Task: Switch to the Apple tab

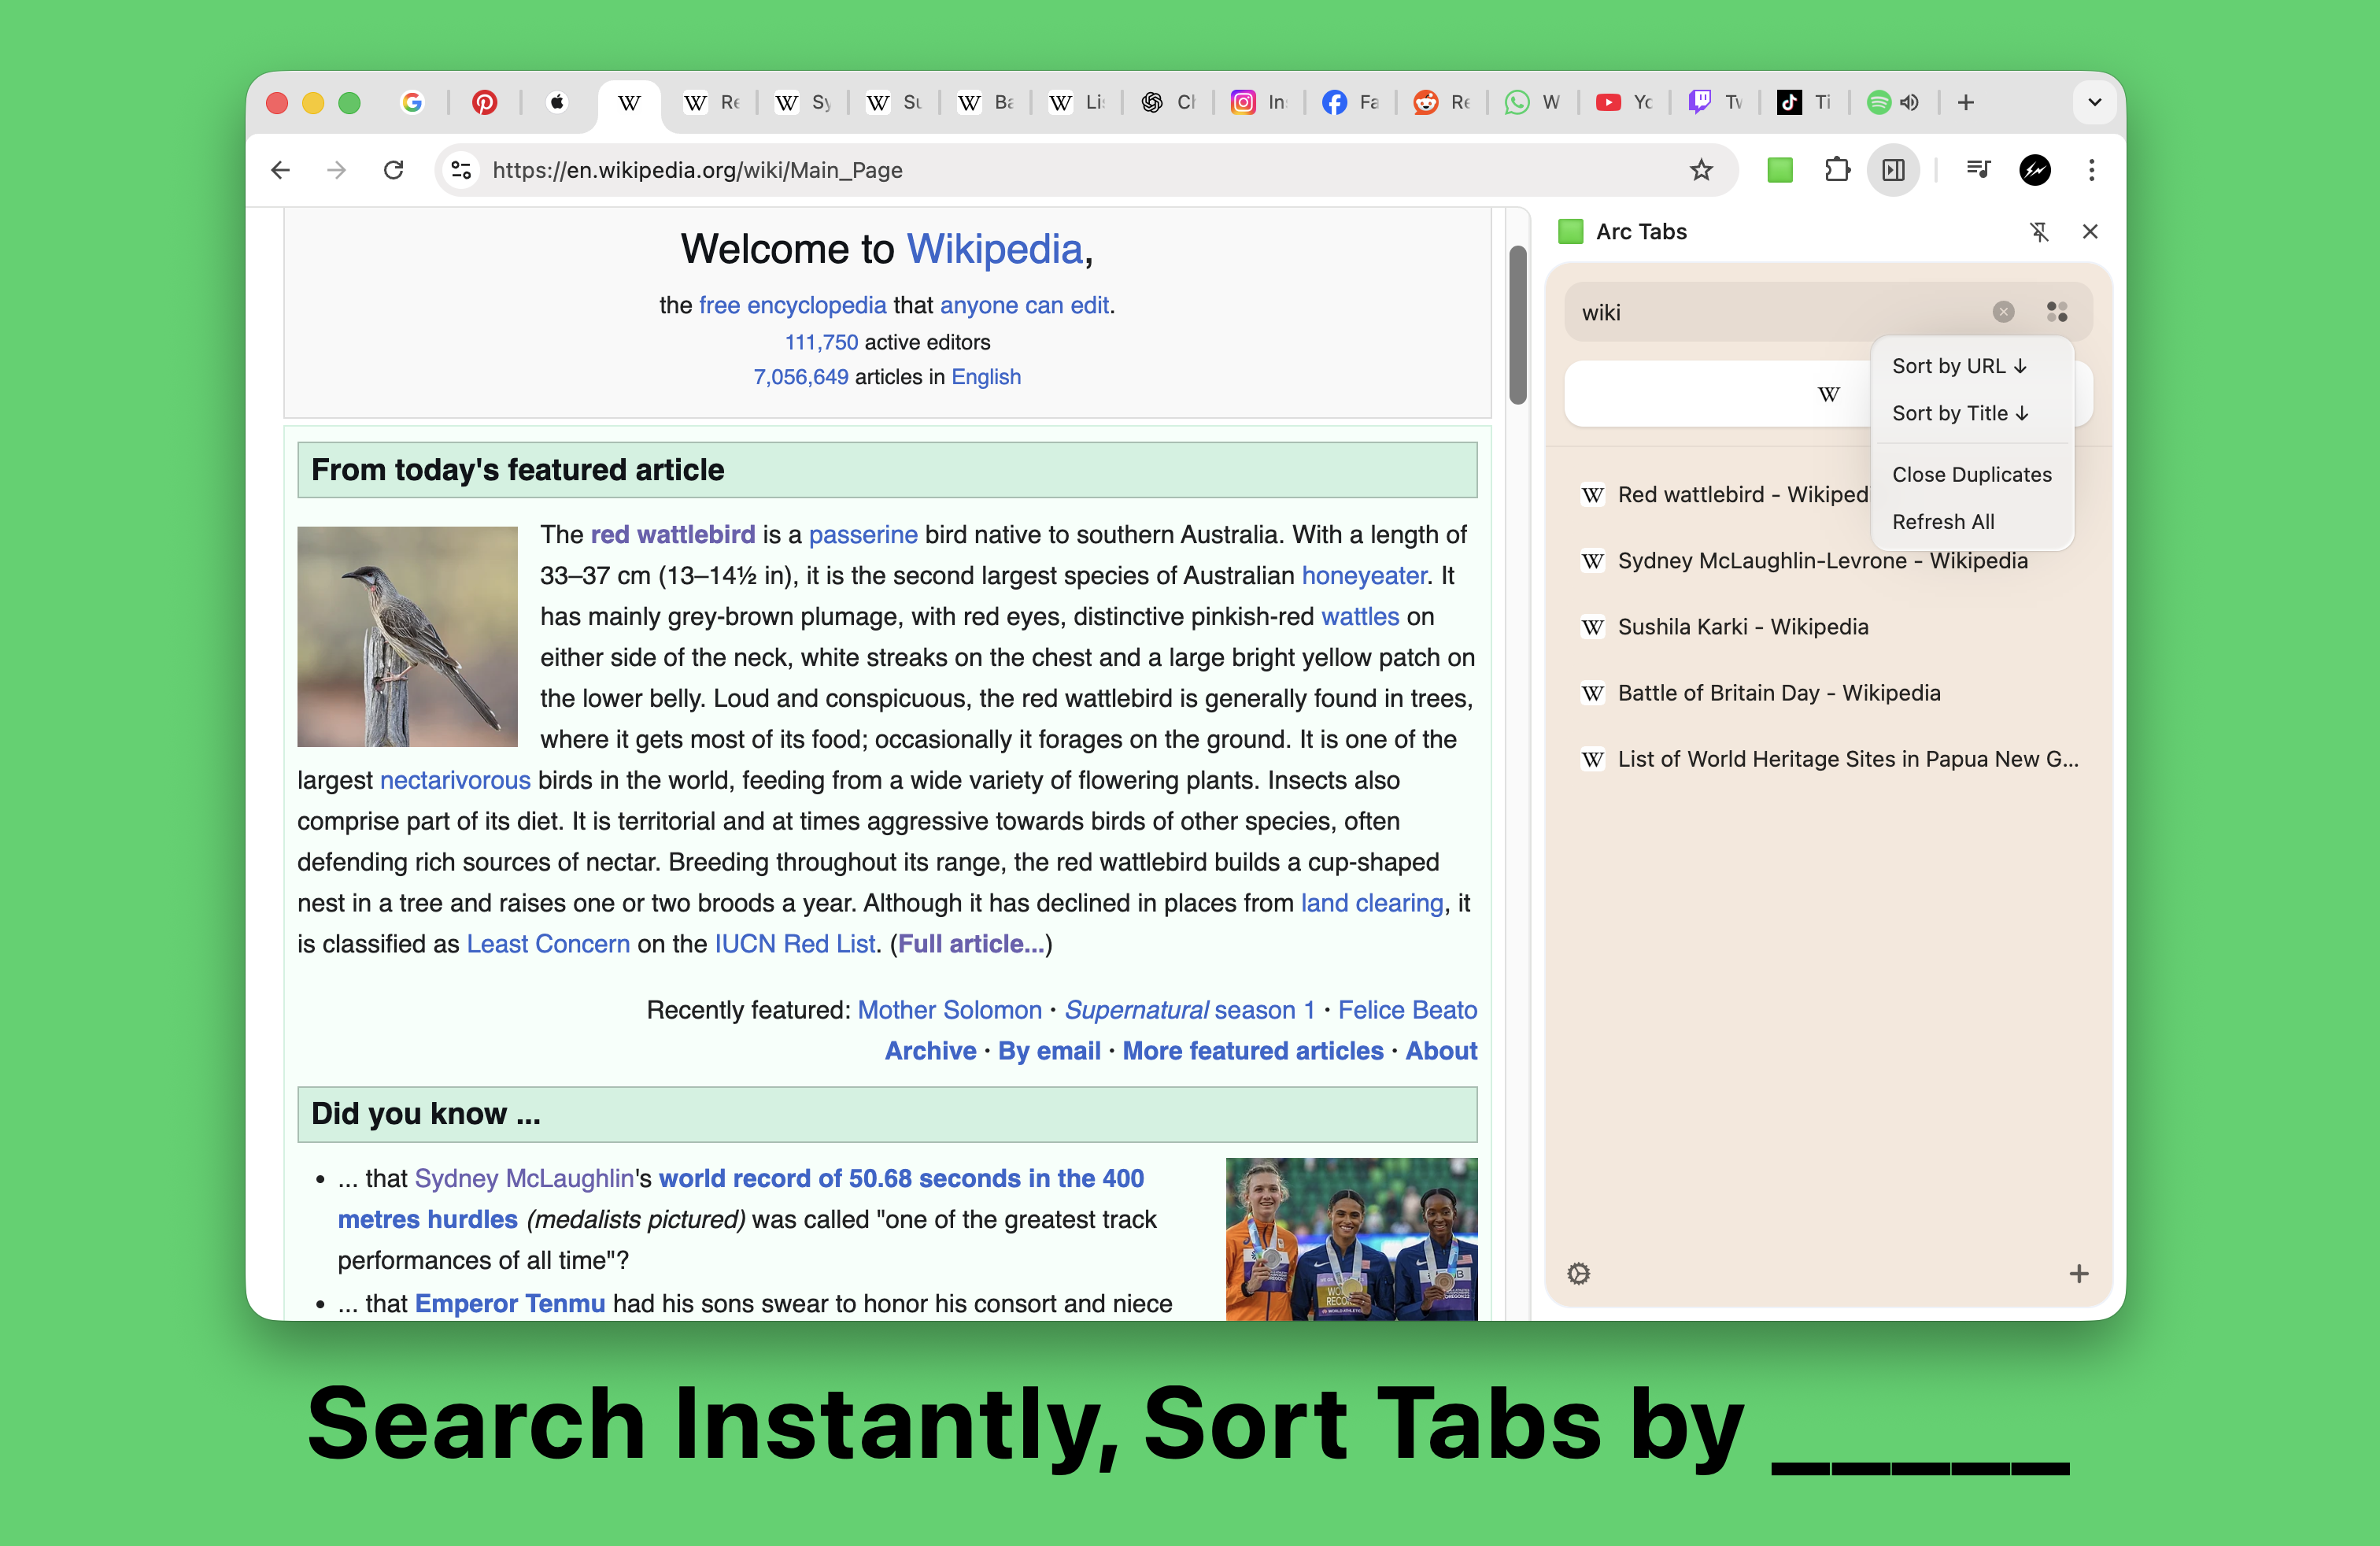Action: [x=557, y=102]
